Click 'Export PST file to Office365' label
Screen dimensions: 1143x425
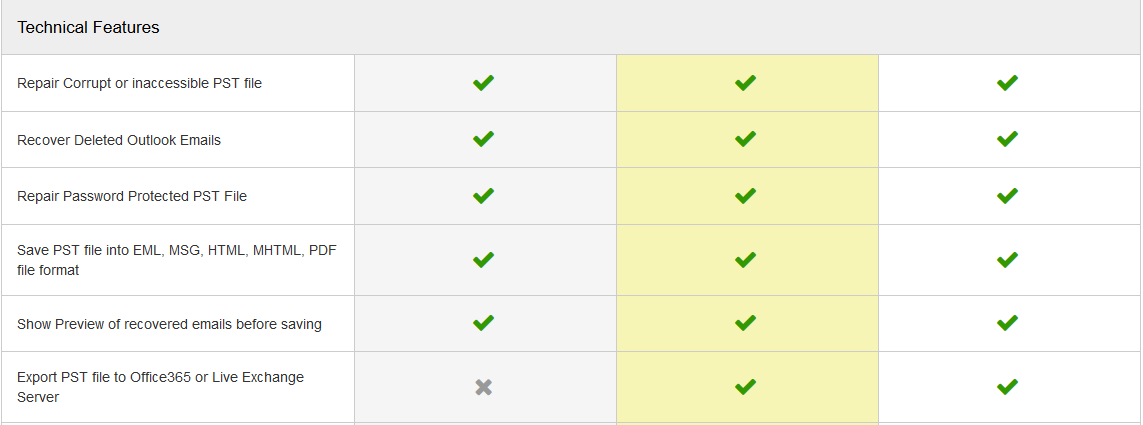[160, 387]
